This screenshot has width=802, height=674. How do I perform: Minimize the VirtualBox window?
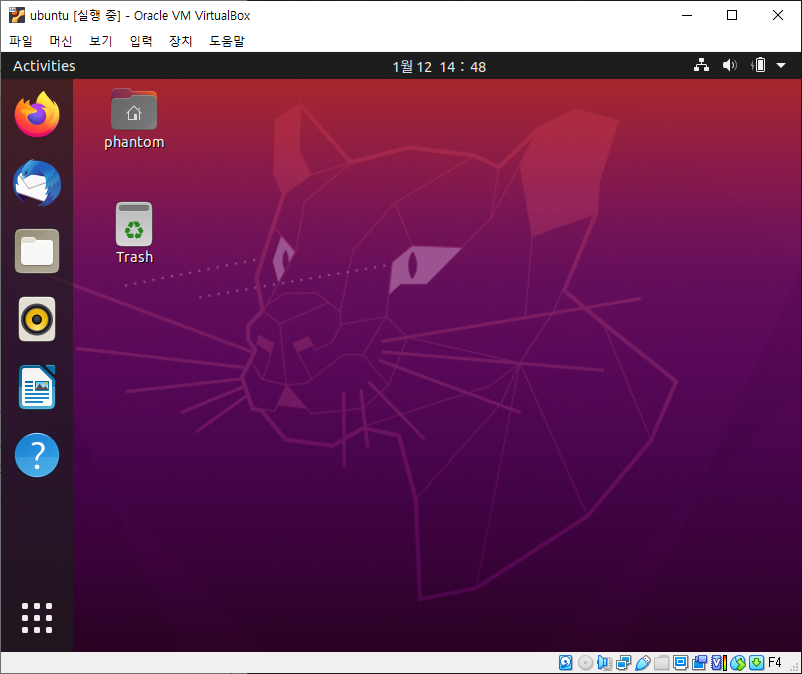coord(687,15)
